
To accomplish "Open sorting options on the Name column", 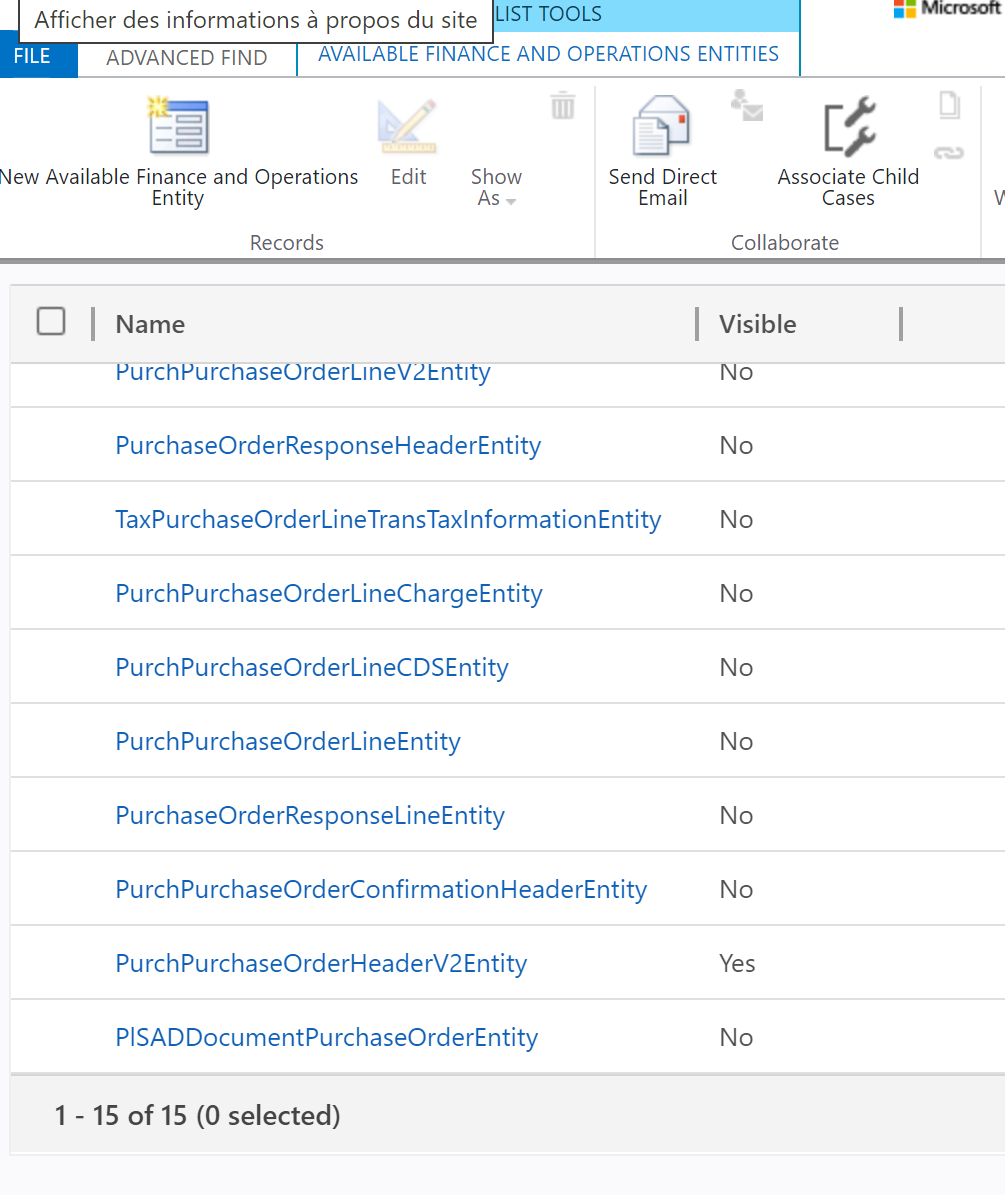I will (150, 323).
